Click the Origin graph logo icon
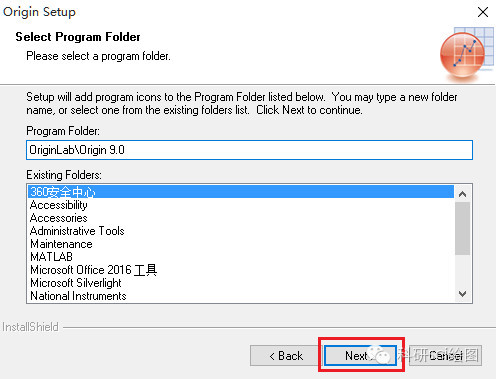 click(x=467, y=53)
